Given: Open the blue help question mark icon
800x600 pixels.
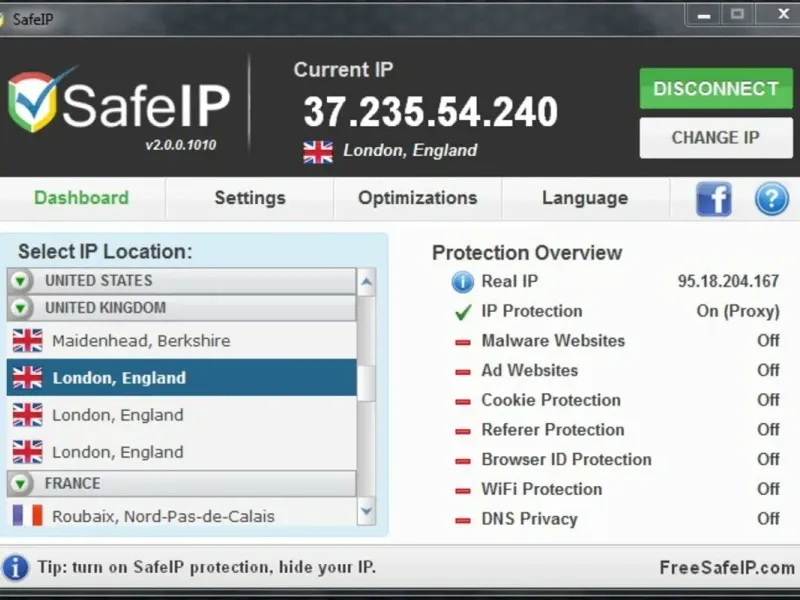Looking at the screenshot, I should [x=772, y=198].
